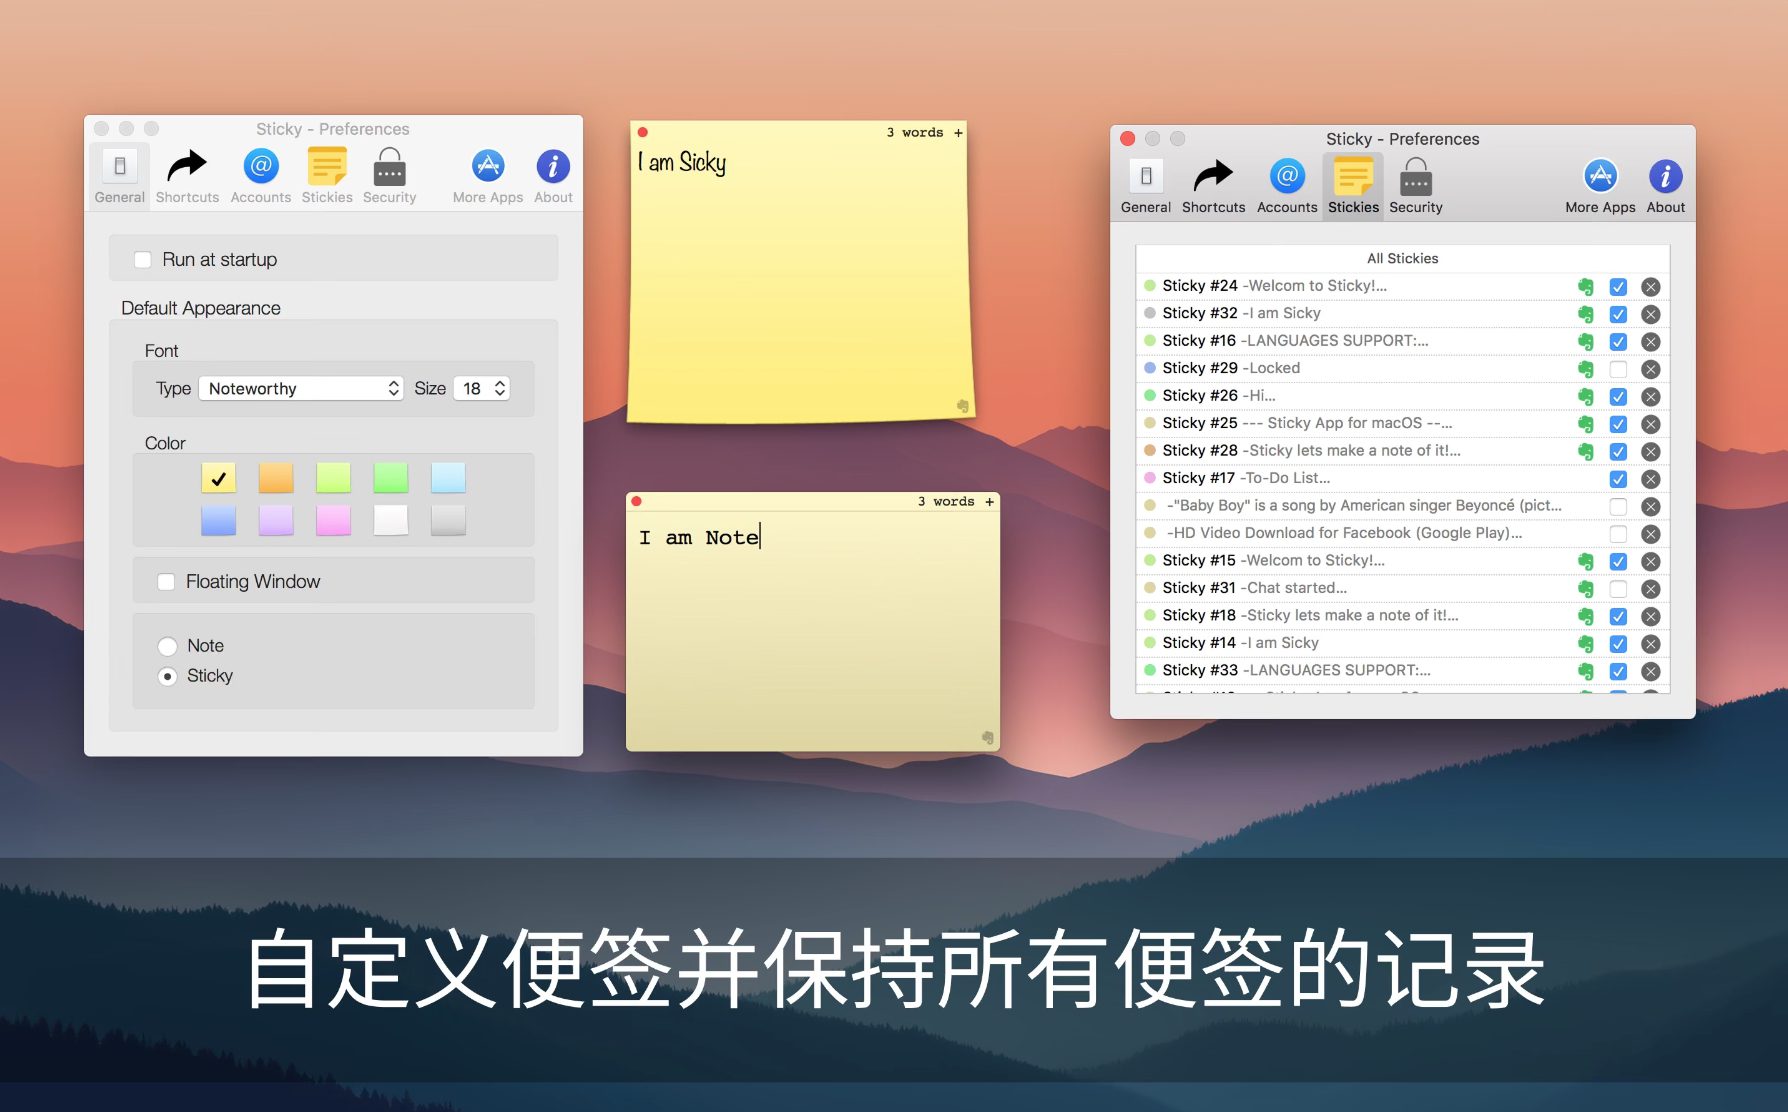Screen dimensions: 1788x1112
Task: Click the Evernote icon on the I am Note sticky
Action: (987, 738)
